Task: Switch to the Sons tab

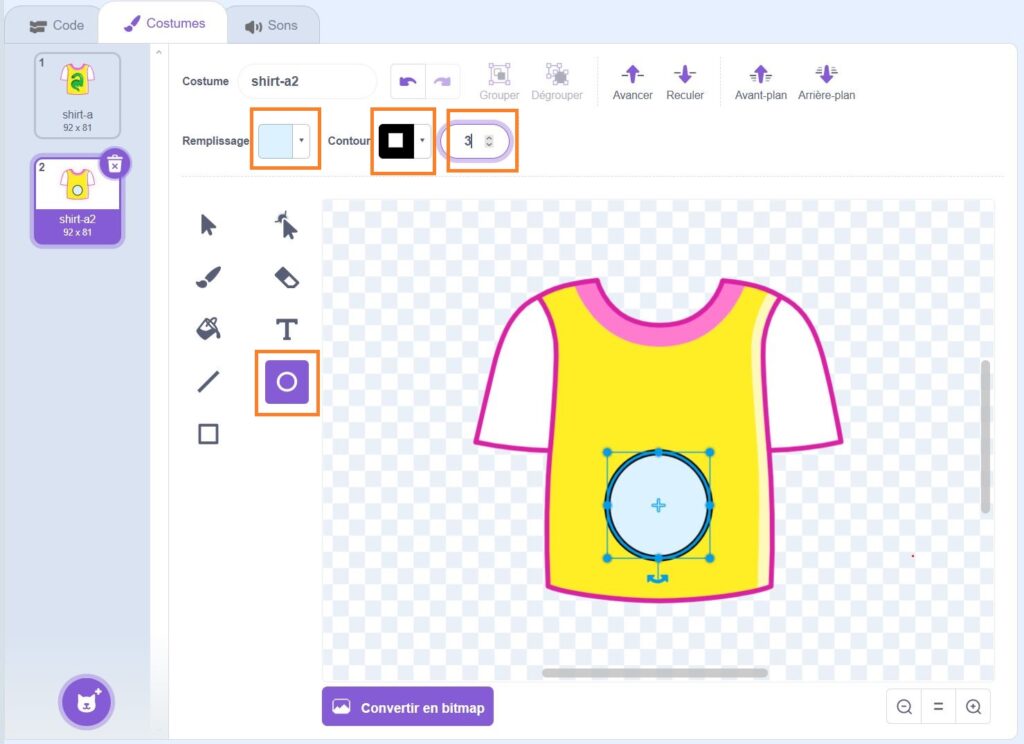Action: [271, 25]
